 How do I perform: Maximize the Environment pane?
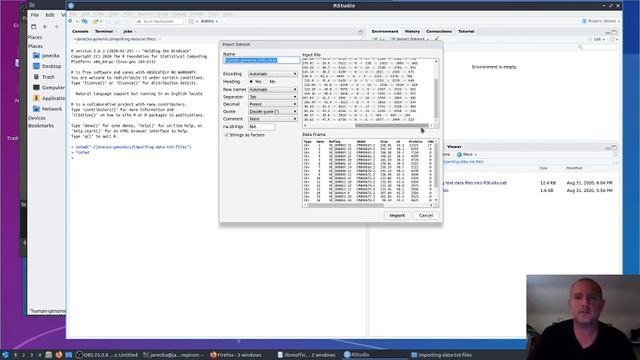tap(614, 31)
